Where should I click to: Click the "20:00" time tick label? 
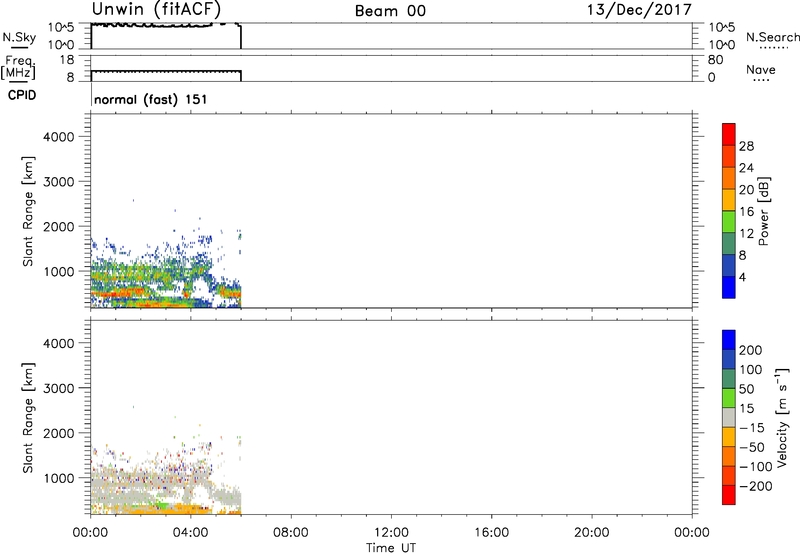click(592, 533)
